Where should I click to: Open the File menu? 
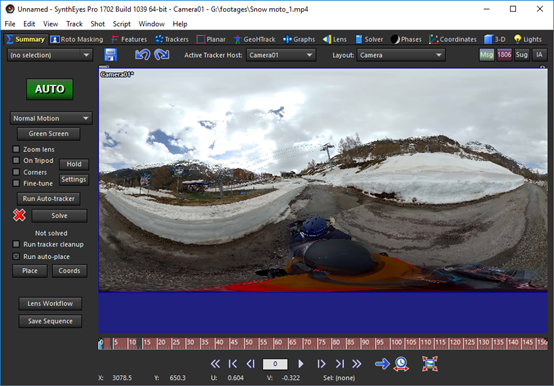10,24
